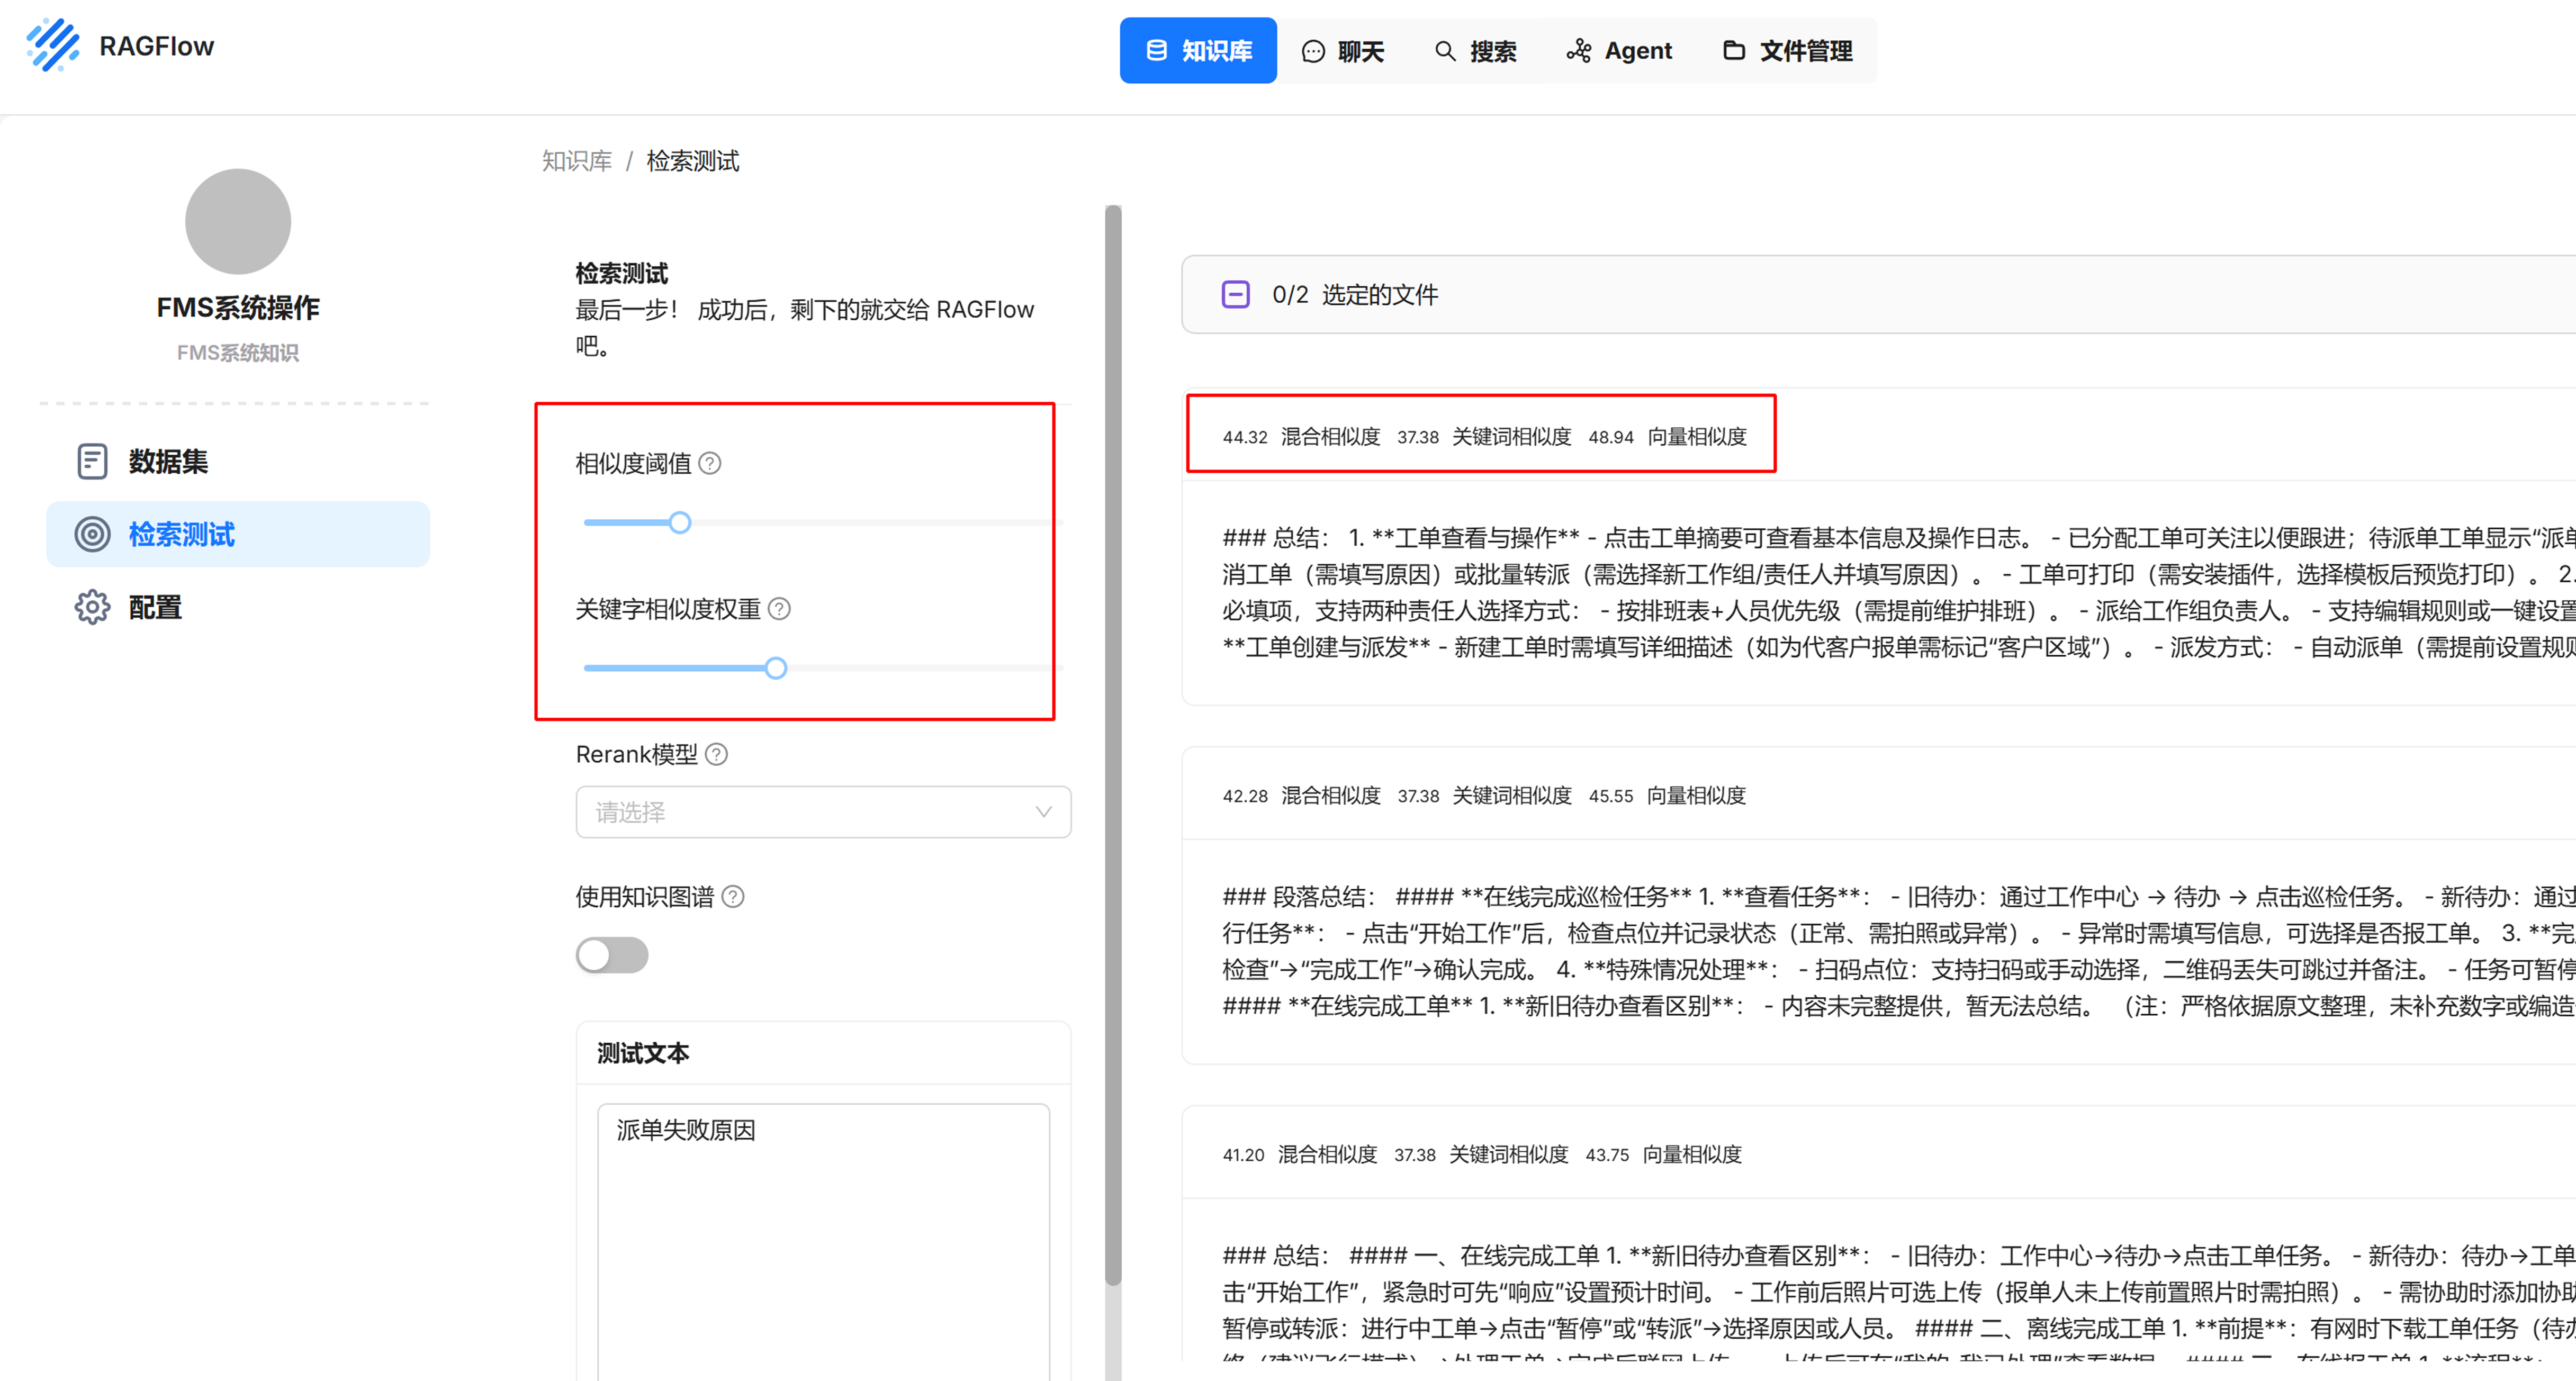Viewport: 2576px width, 1381px height.
Task: Open the Rerank模型 请选择 dropdown
Action: point(810,812)
